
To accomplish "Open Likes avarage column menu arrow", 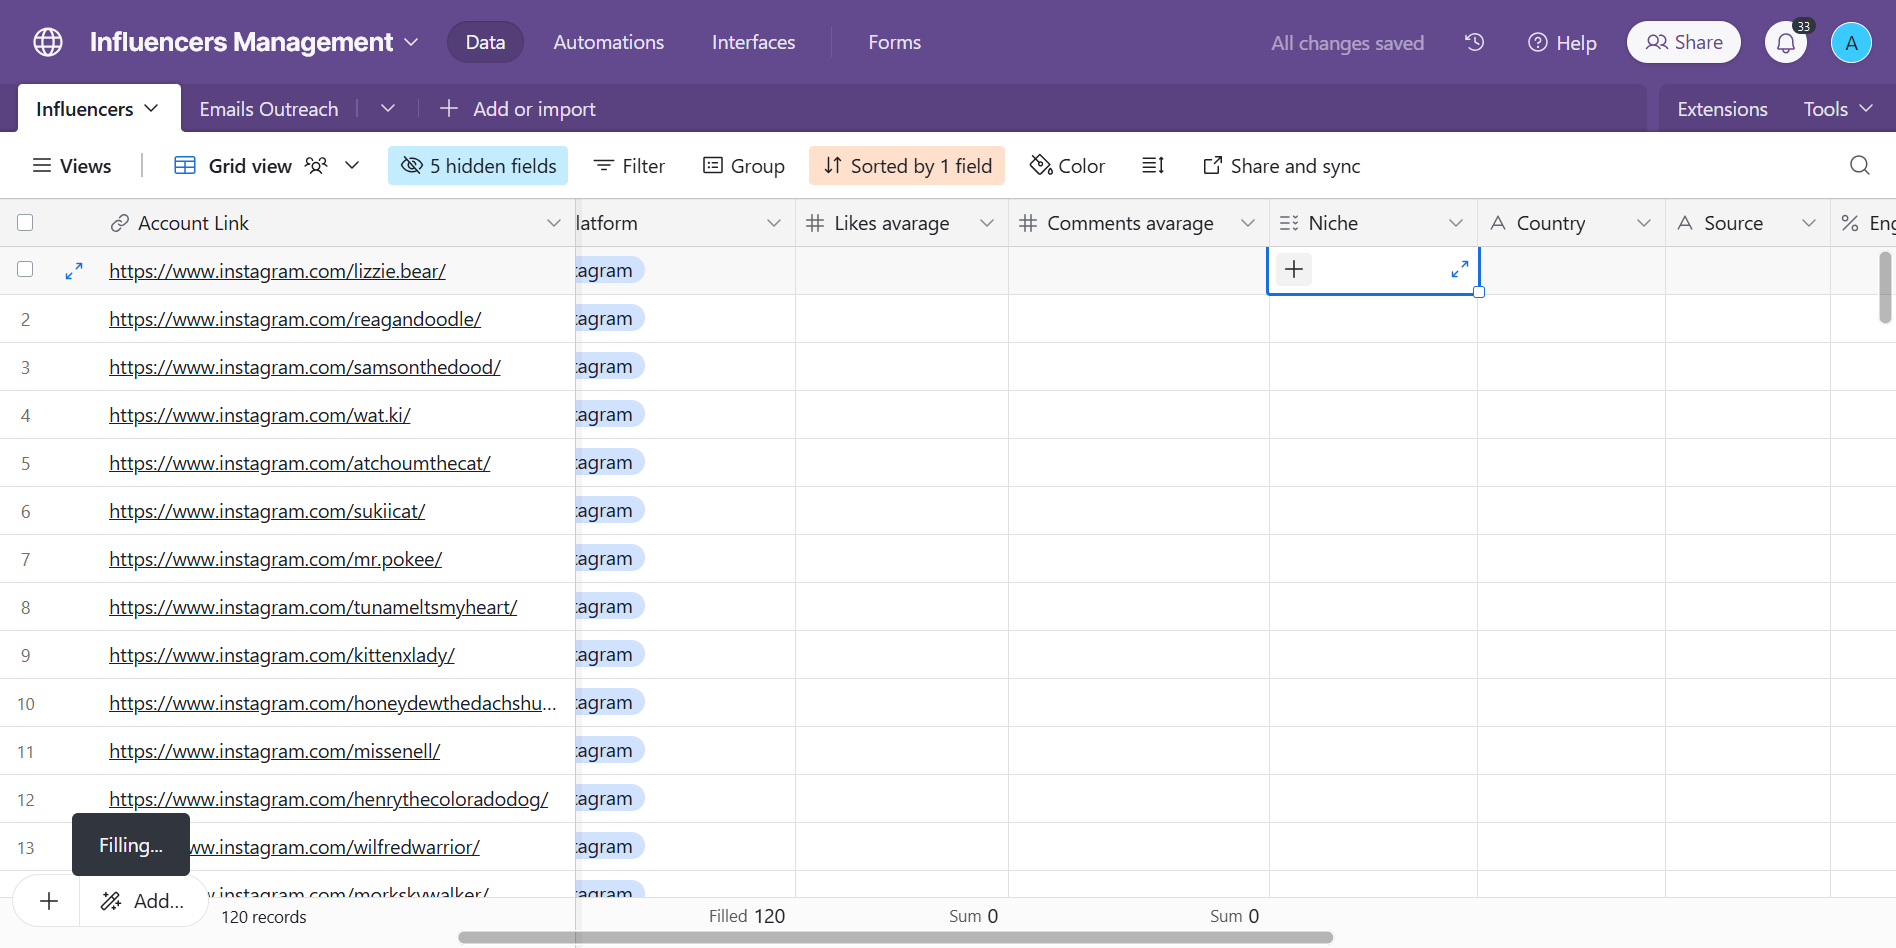I will click(987, 223).
